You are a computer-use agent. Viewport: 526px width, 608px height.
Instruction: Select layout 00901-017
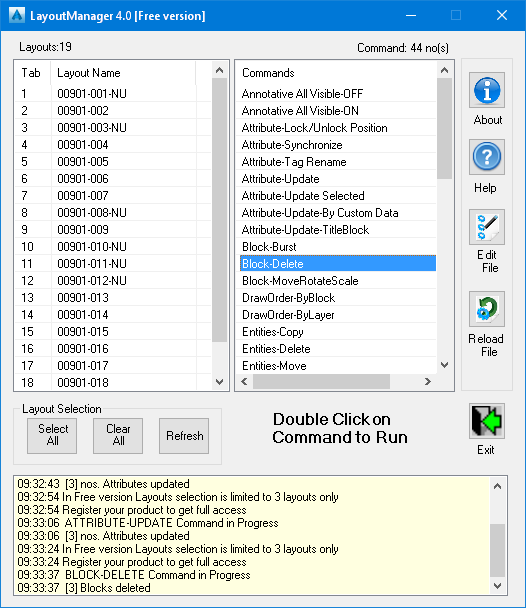click(113, 366)
